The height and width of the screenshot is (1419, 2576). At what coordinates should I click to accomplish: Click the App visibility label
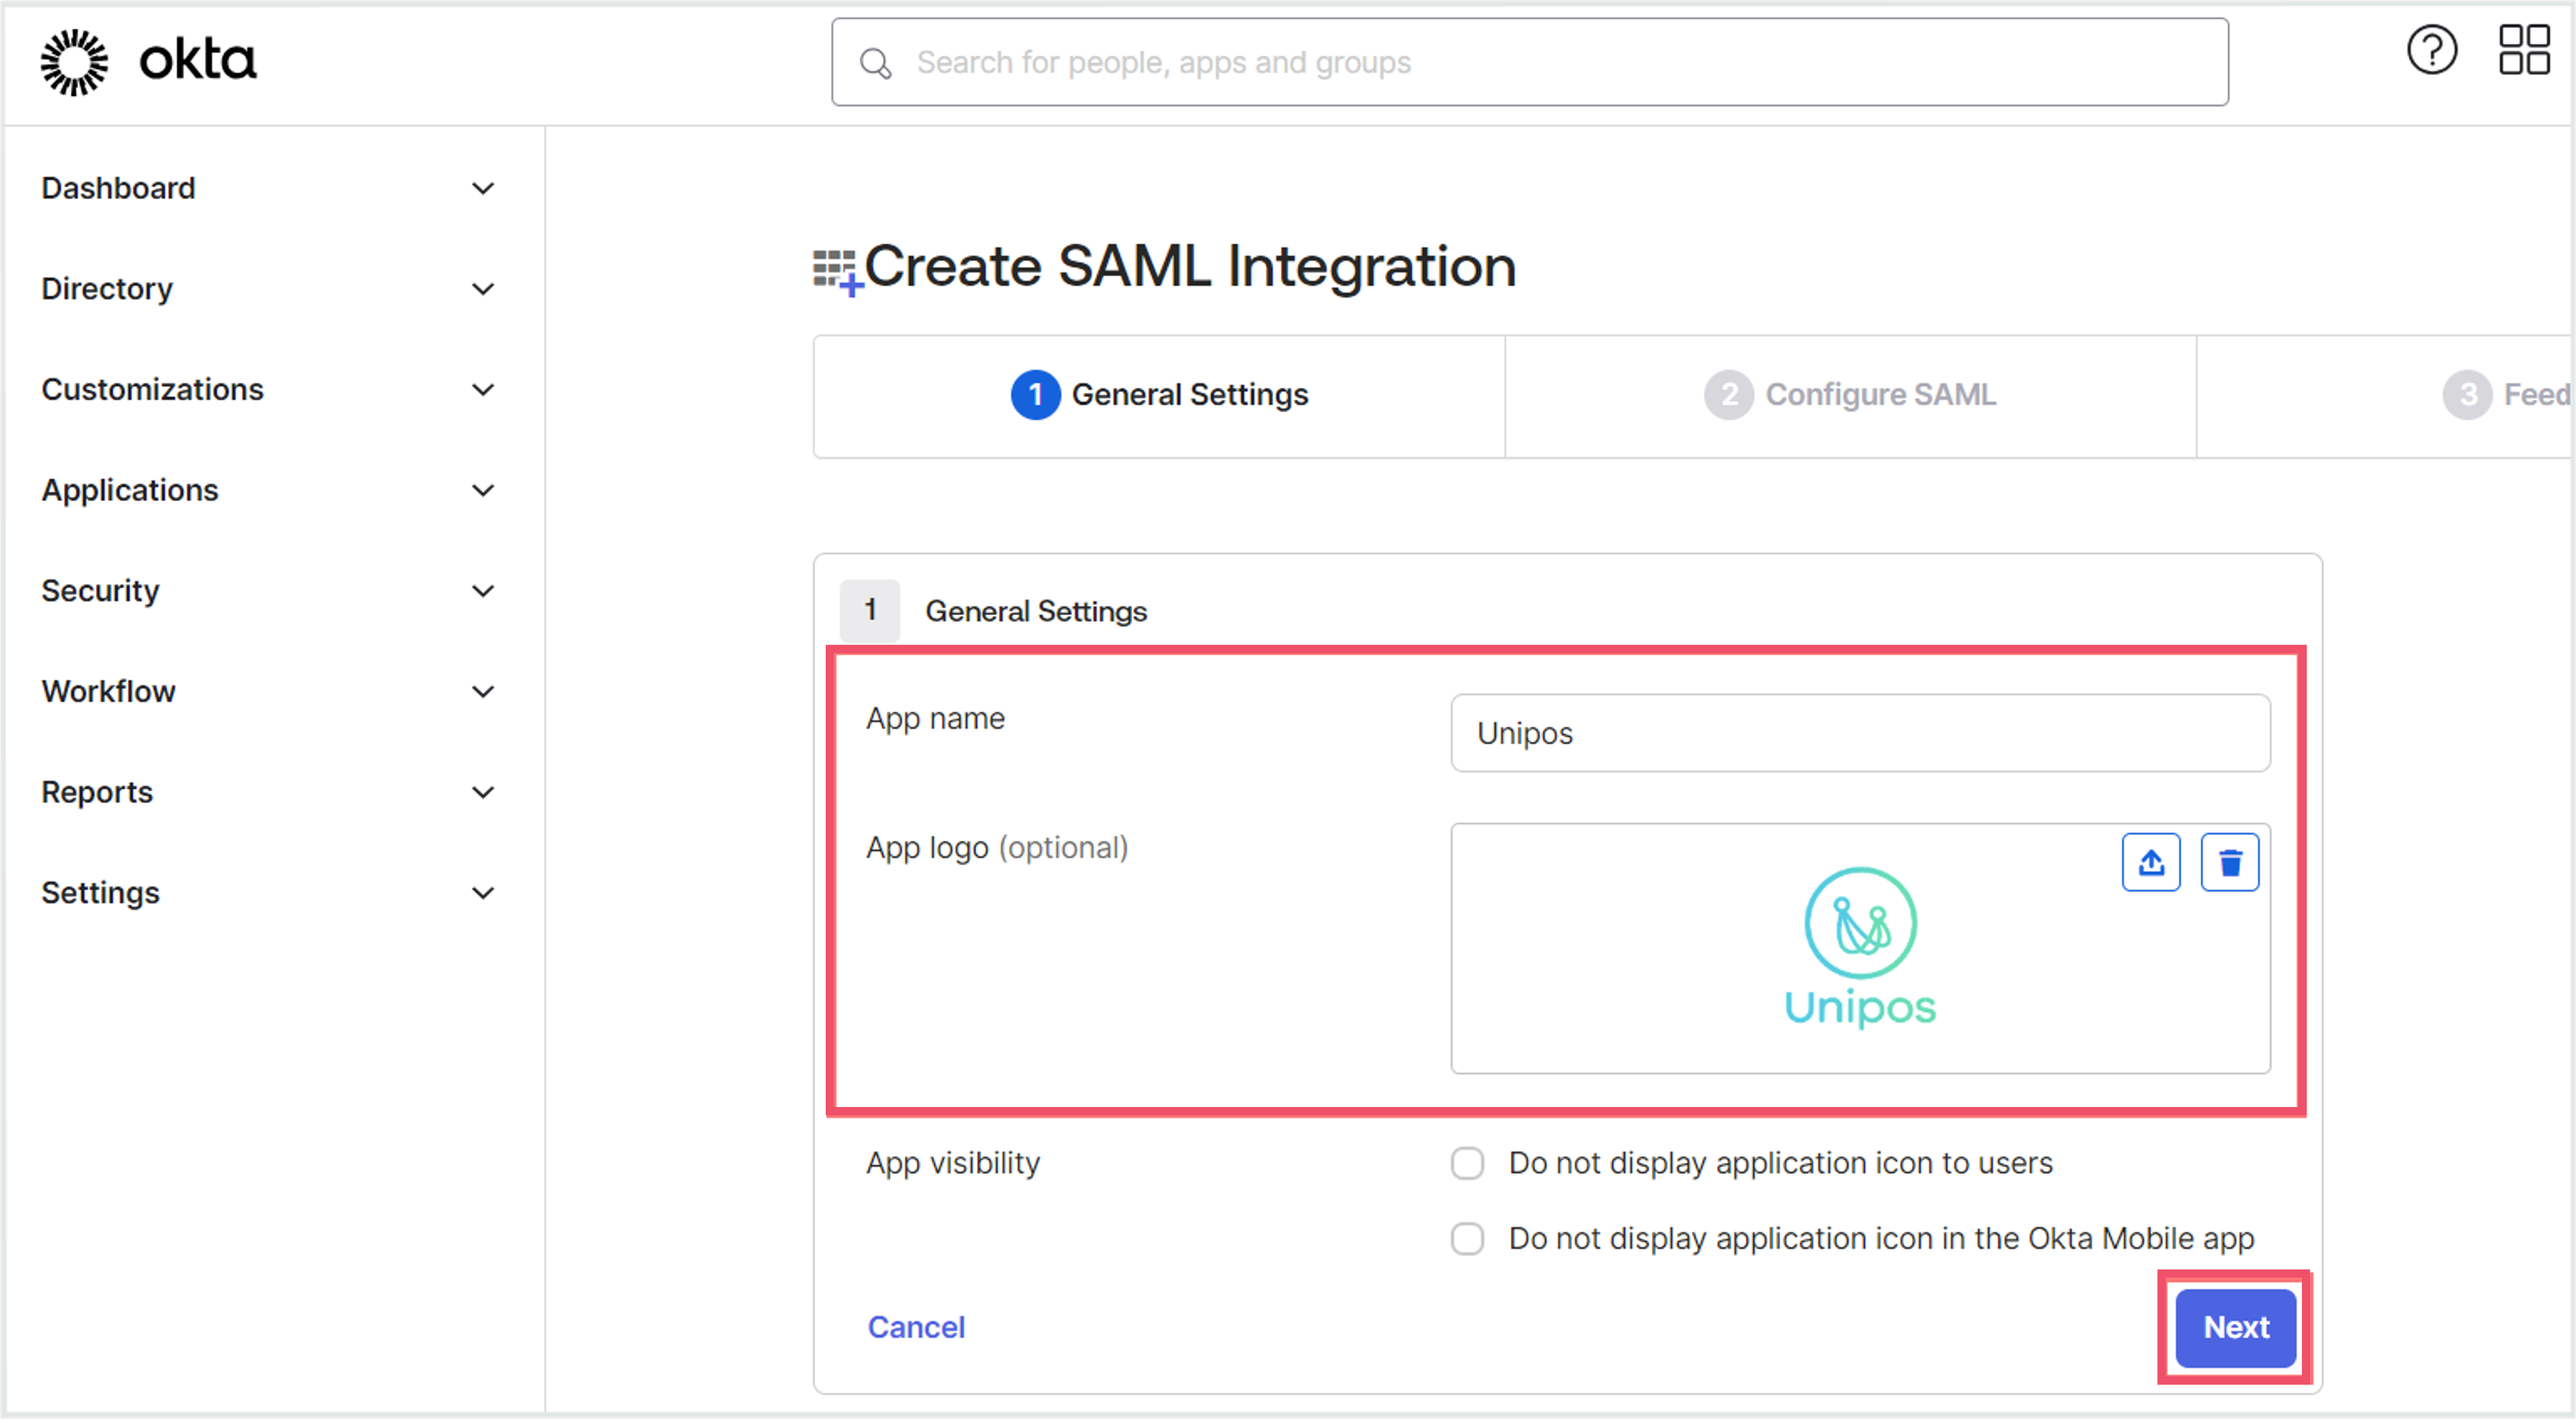point(953,1163)
